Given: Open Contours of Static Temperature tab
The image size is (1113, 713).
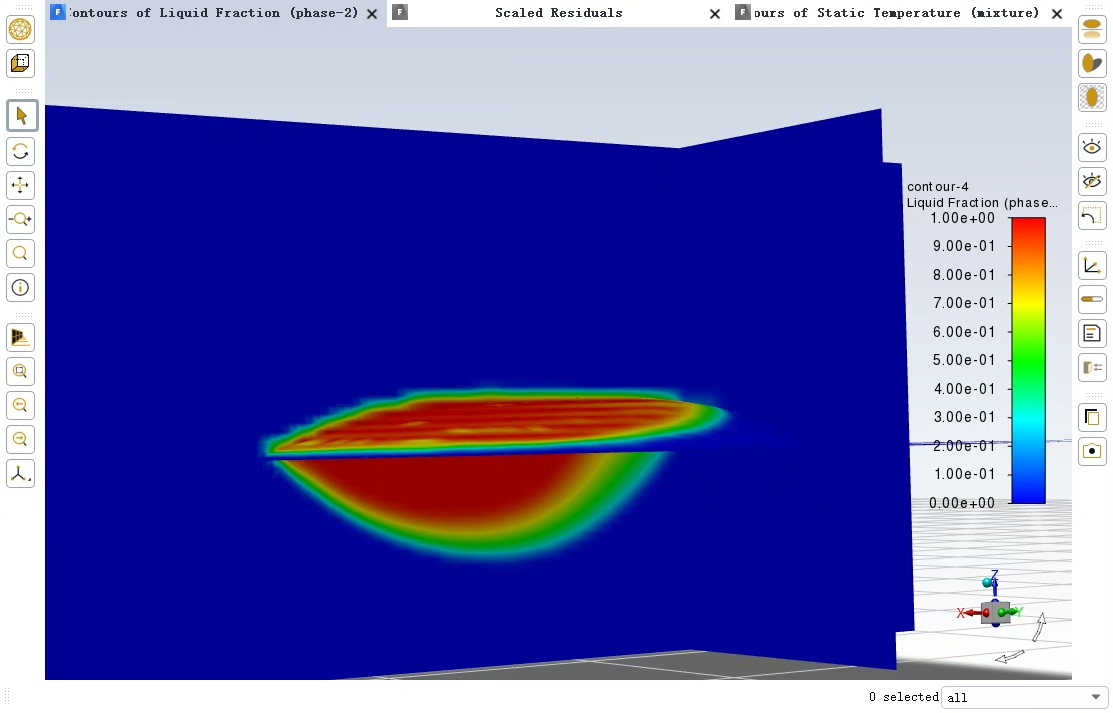Looking at the screenshot, I should click(x=897, y=13).
